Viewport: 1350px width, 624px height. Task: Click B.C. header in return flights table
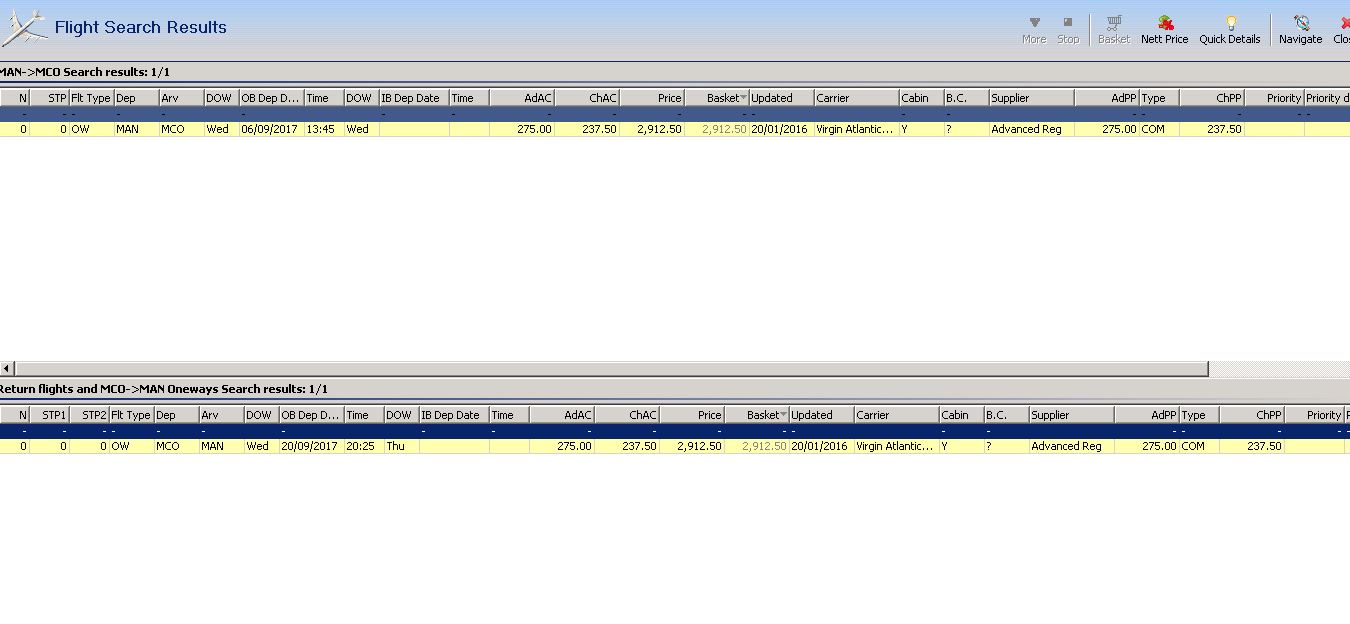tap(1006, 415)
